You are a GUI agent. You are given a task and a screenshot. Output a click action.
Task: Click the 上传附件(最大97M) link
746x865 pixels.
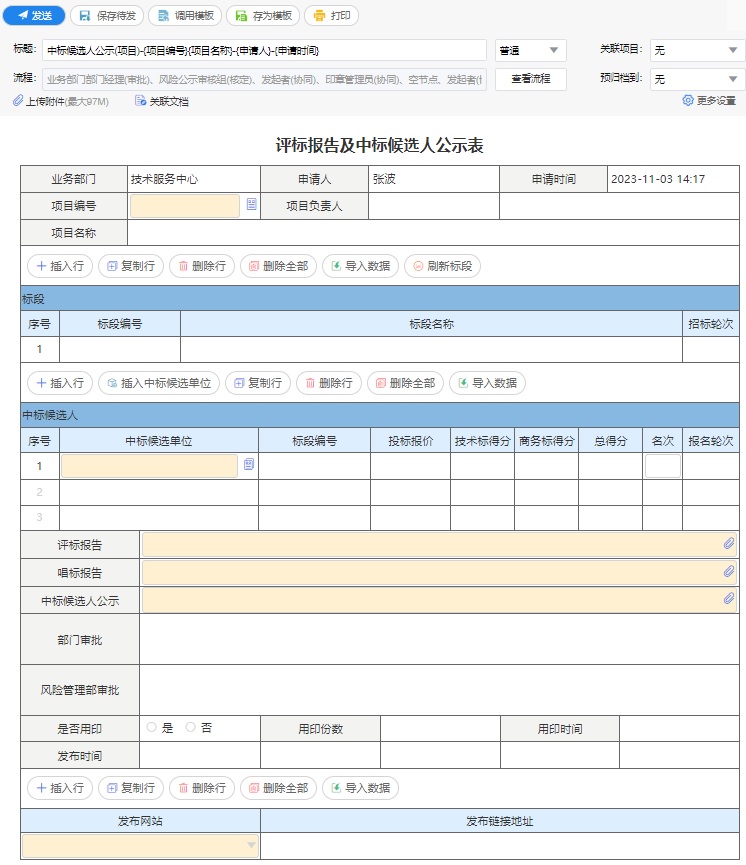click(67, 102)
